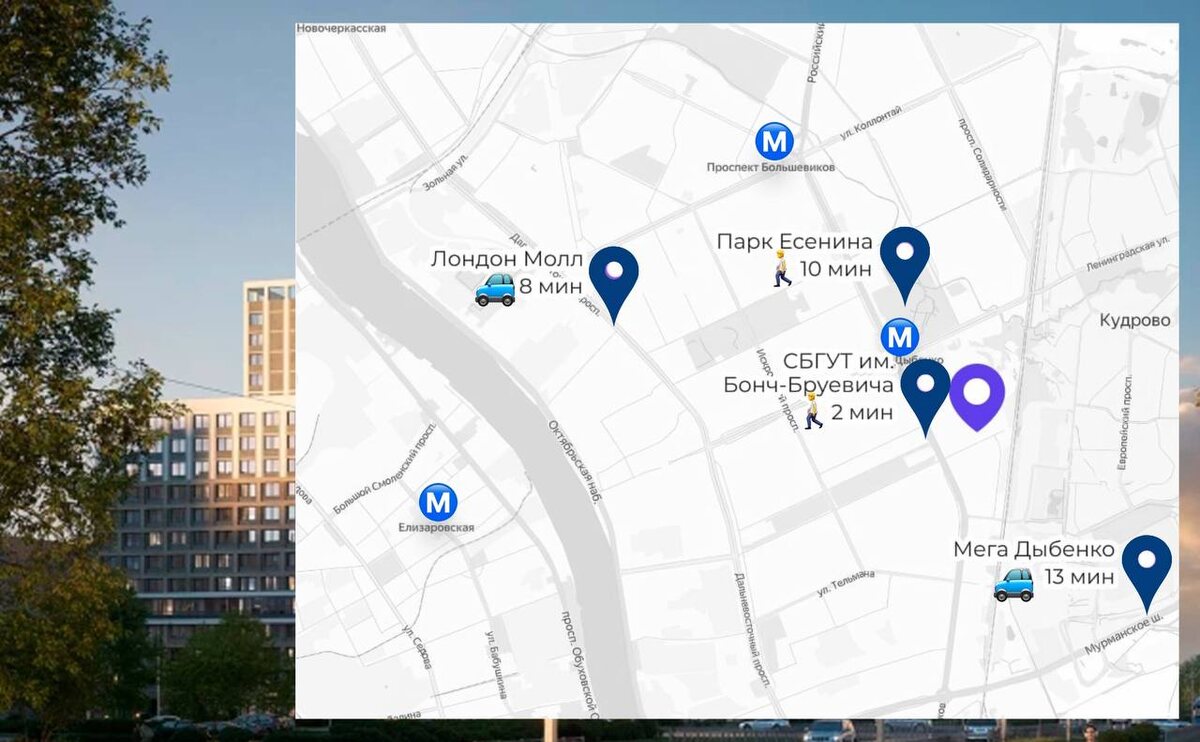Click the walking person icon near 2 мин
The width and height of the screenshot is (1200, 742).
click(814, 411)
